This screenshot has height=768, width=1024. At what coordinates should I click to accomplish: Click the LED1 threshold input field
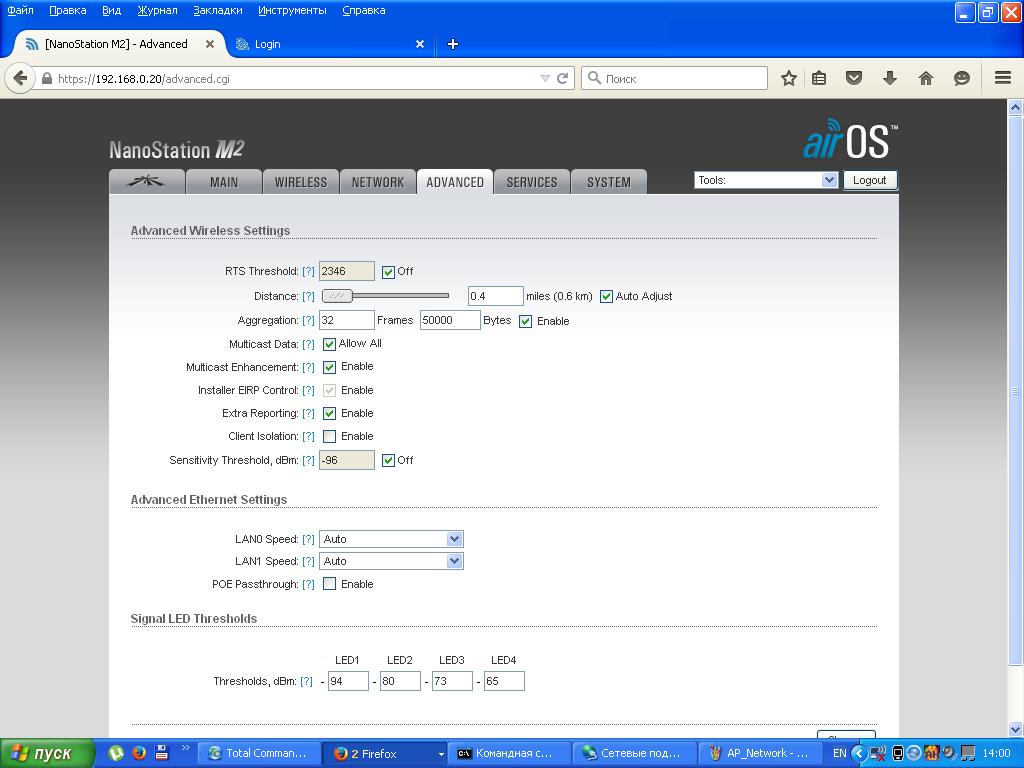pos(348,681)
